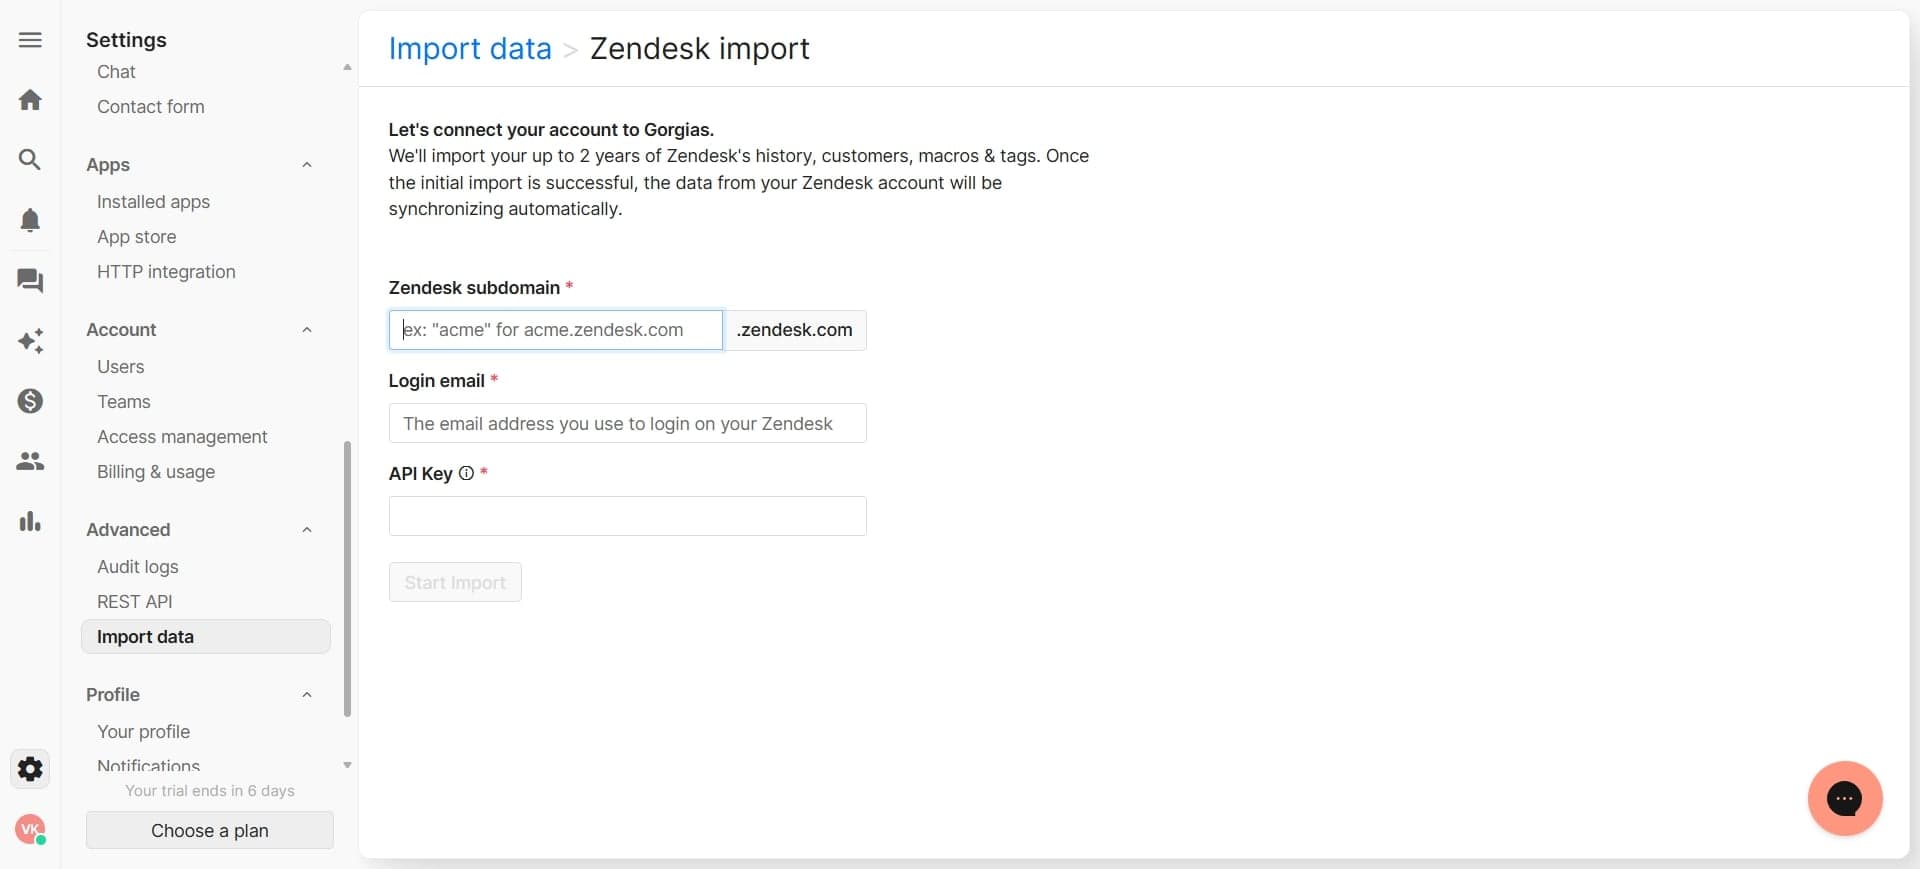Open Users settings
Image resolution: width=1920 pixels, height=869 pixels.
pyautogui.click(x=121, y=367)
